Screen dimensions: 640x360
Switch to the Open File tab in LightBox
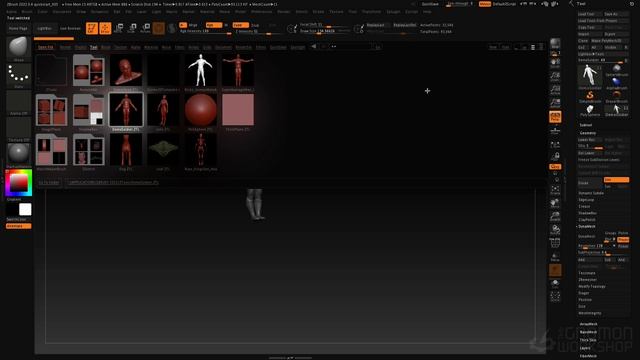coord(45,47)
